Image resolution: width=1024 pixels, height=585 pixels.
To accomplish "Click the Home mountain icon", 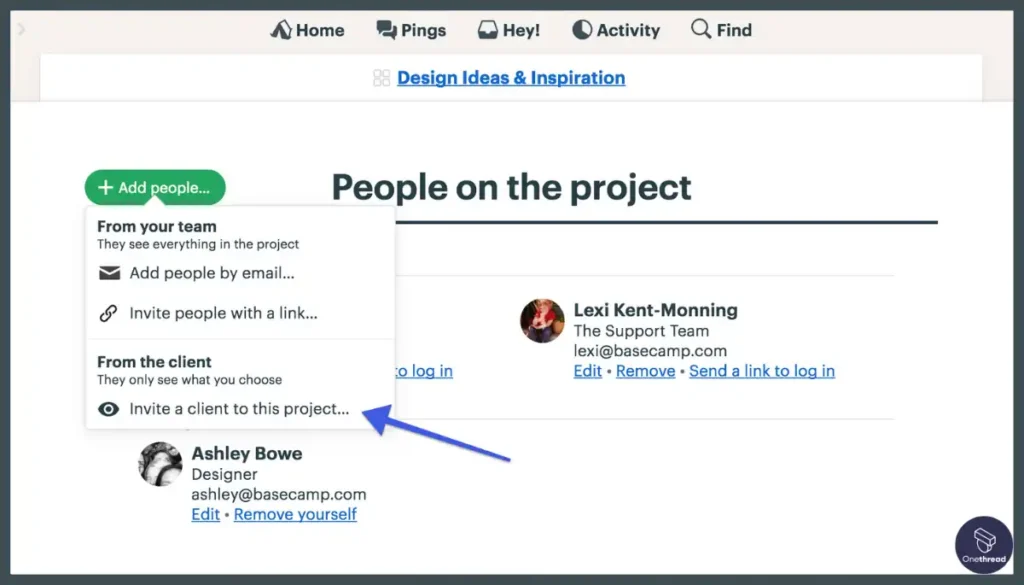I will pos(281,30).
